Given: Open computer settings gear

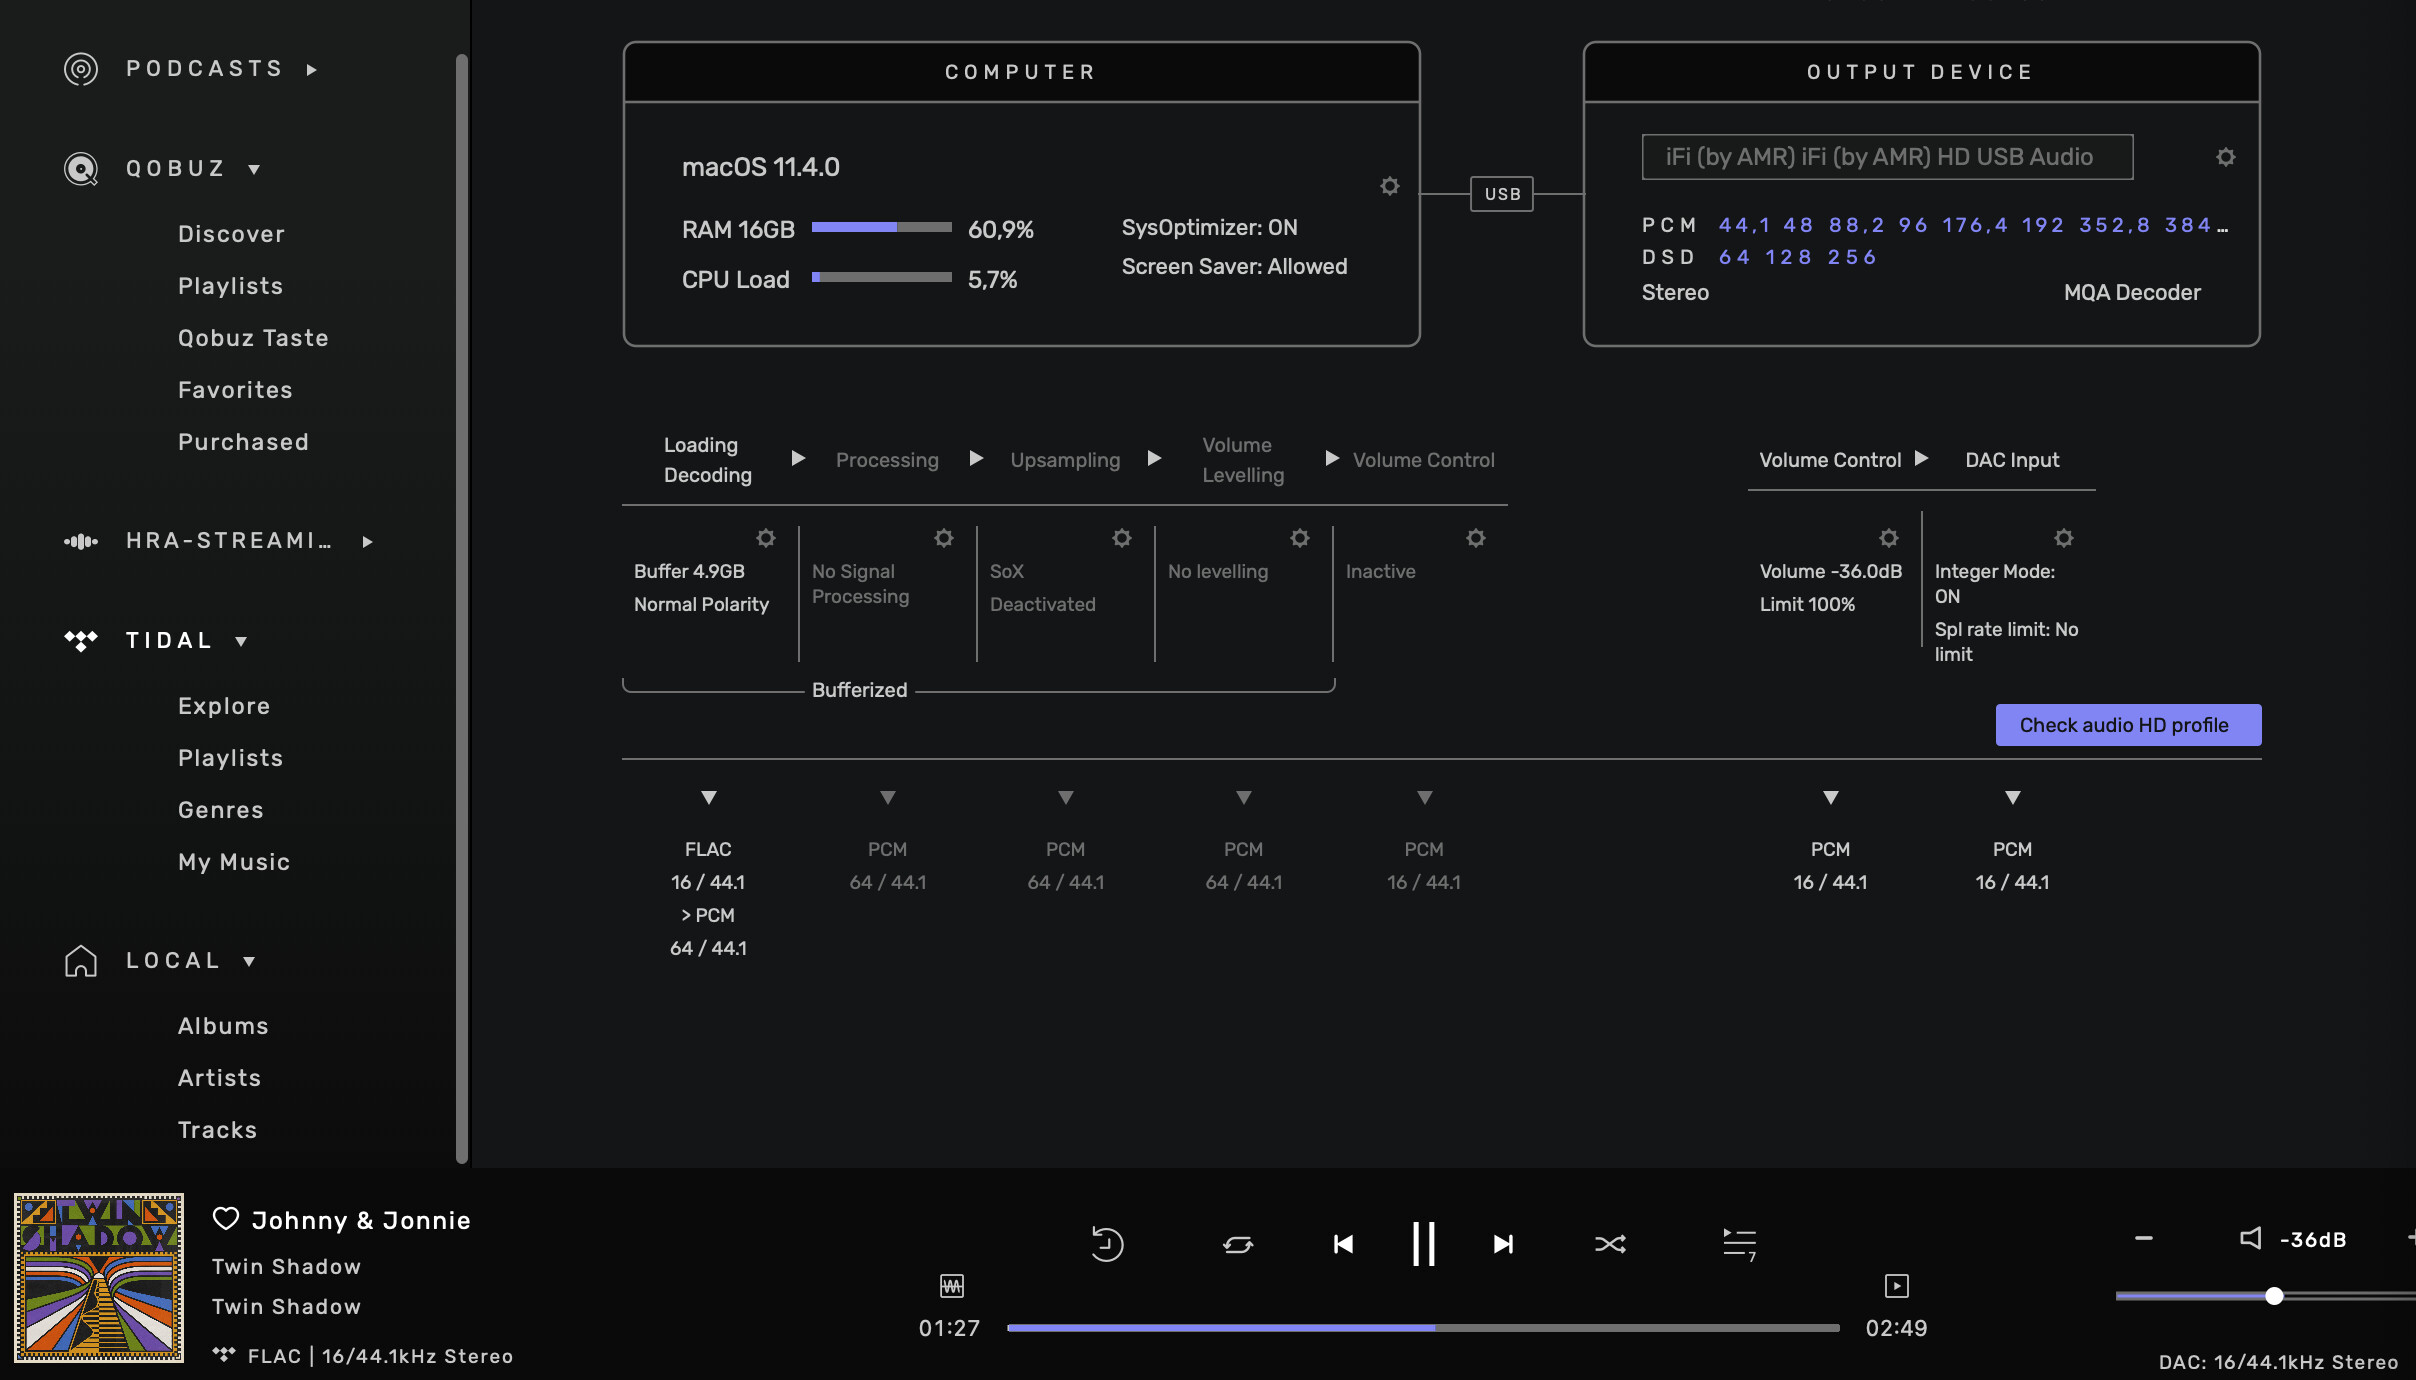Looking at the screenshot, I should tap(1390, 186).
